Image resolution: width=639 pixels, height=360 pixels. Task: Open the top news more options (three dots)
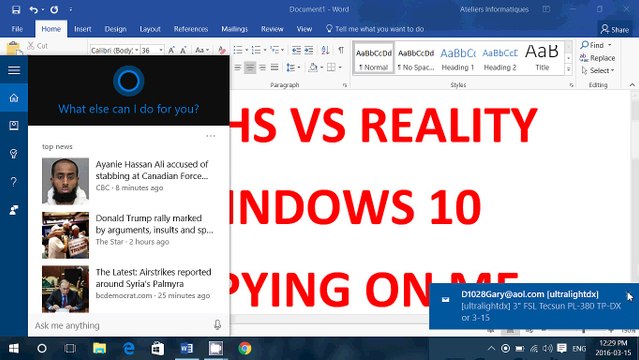pyautogui.click(x=211, y=136)
